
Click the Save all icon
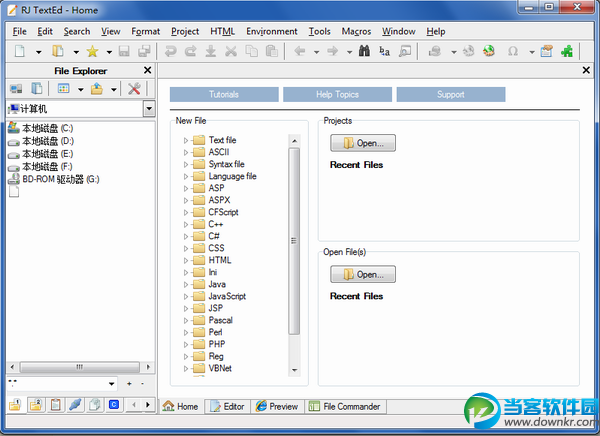click(x=145, y=51)
